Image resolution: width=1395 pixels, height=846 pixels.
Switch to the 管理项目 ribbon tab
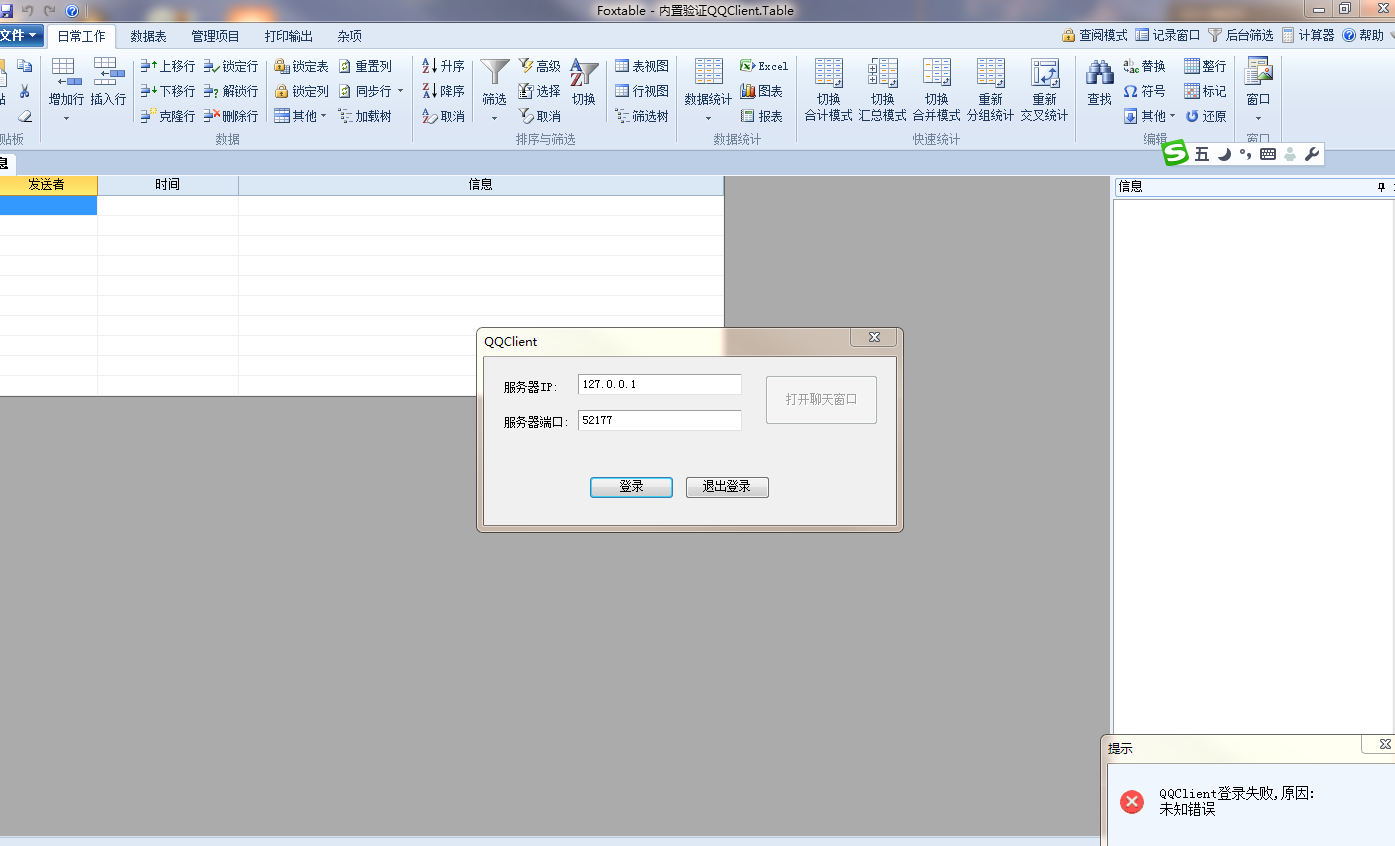(x=215, y=36)
